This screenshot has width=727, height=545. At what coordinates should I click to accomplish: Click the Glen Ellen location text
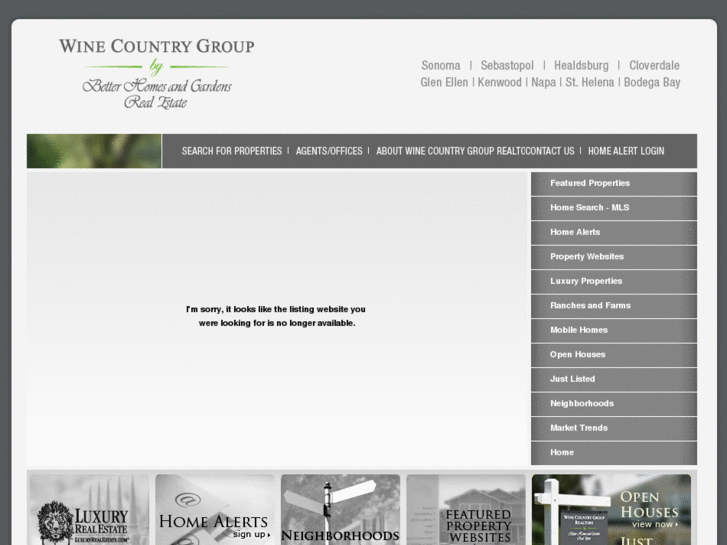point(444,82)
